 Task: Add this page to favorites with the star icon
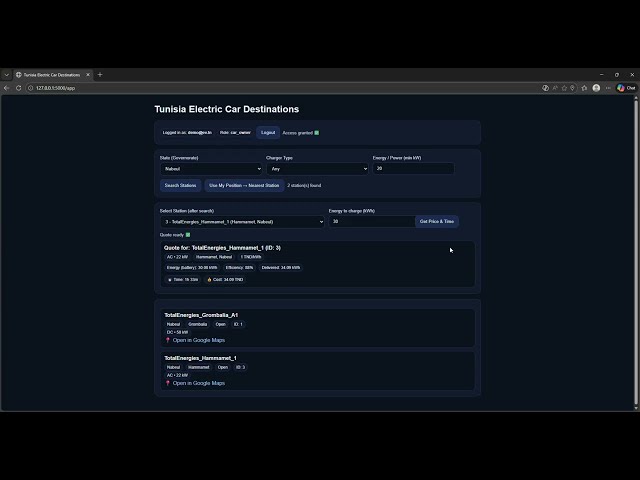click(564, 88)
